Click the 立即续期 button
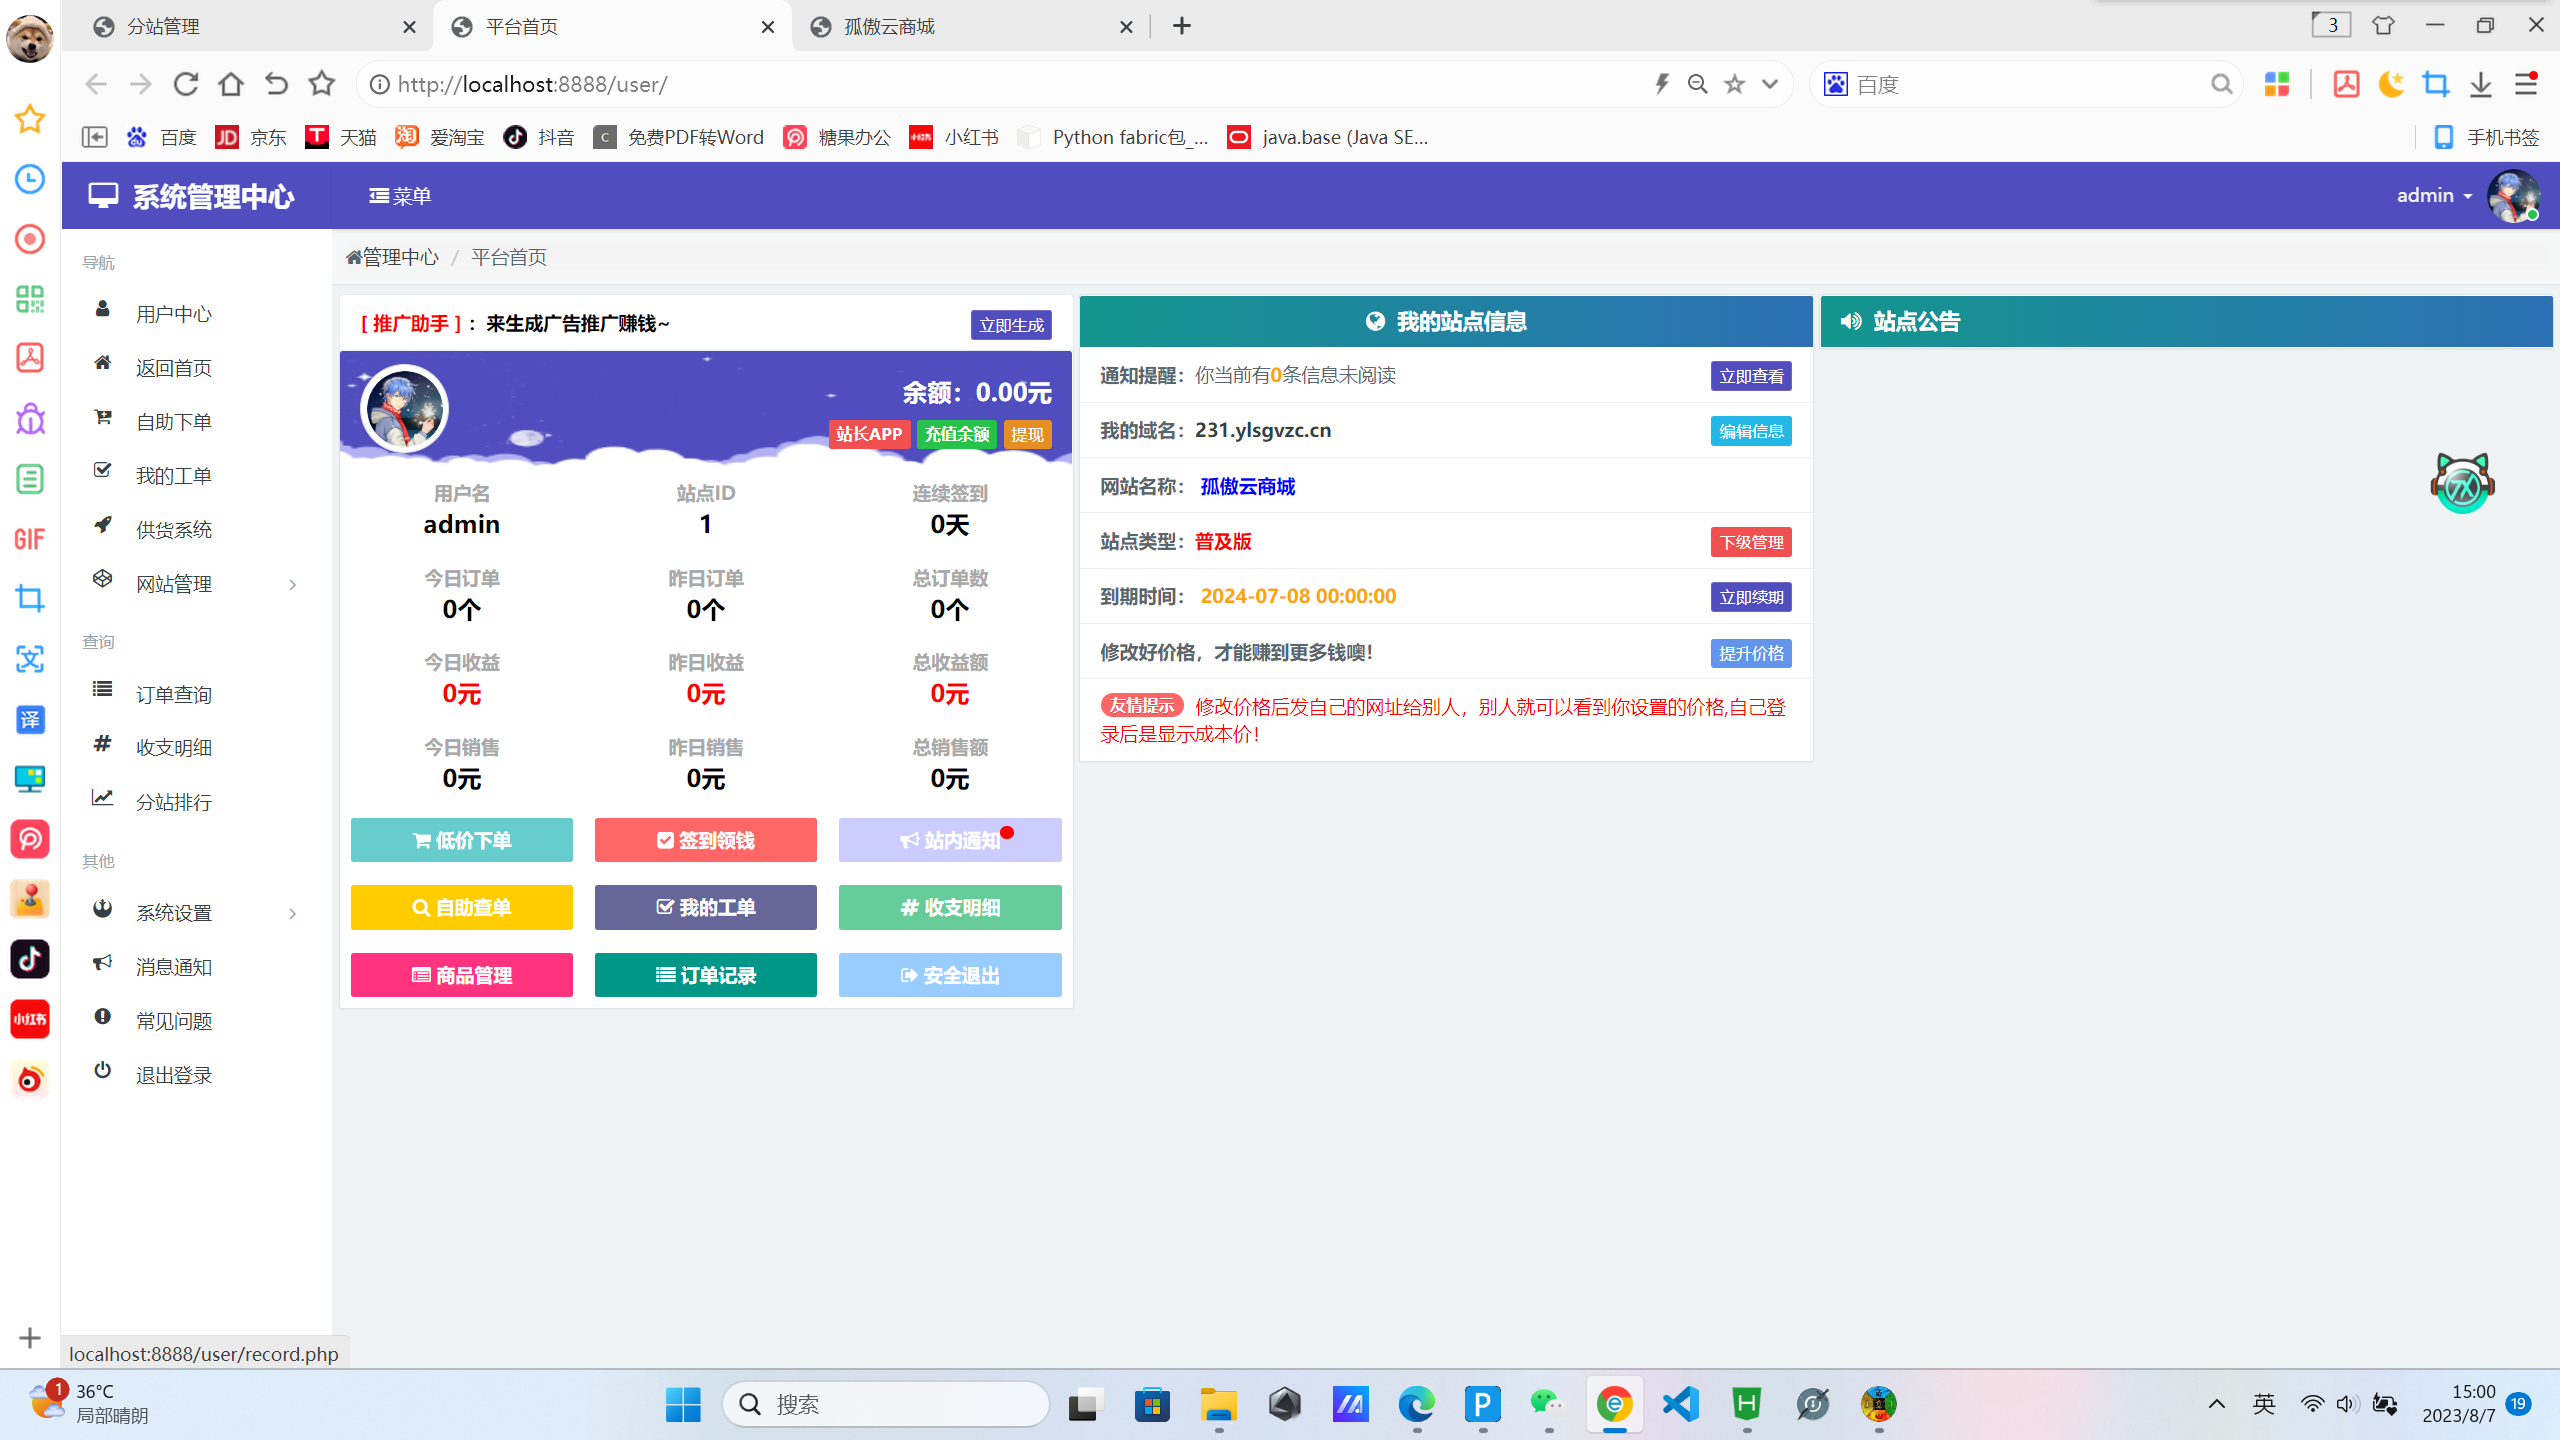The height and width of the screenshot is (1440, 2560). click(x=1750, y=597)
